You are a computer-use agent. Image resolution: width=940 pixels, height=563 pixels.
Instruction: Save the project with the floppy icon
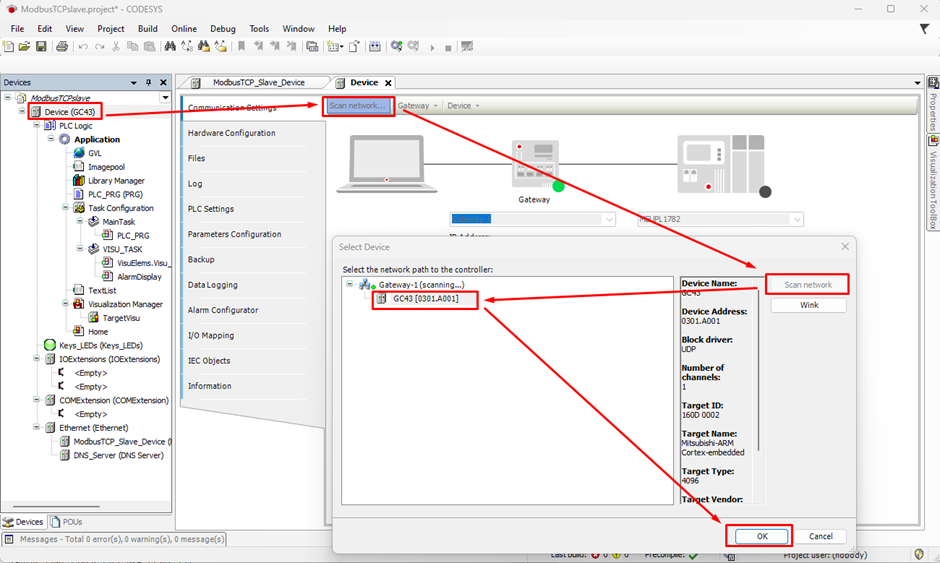[41, 46]
